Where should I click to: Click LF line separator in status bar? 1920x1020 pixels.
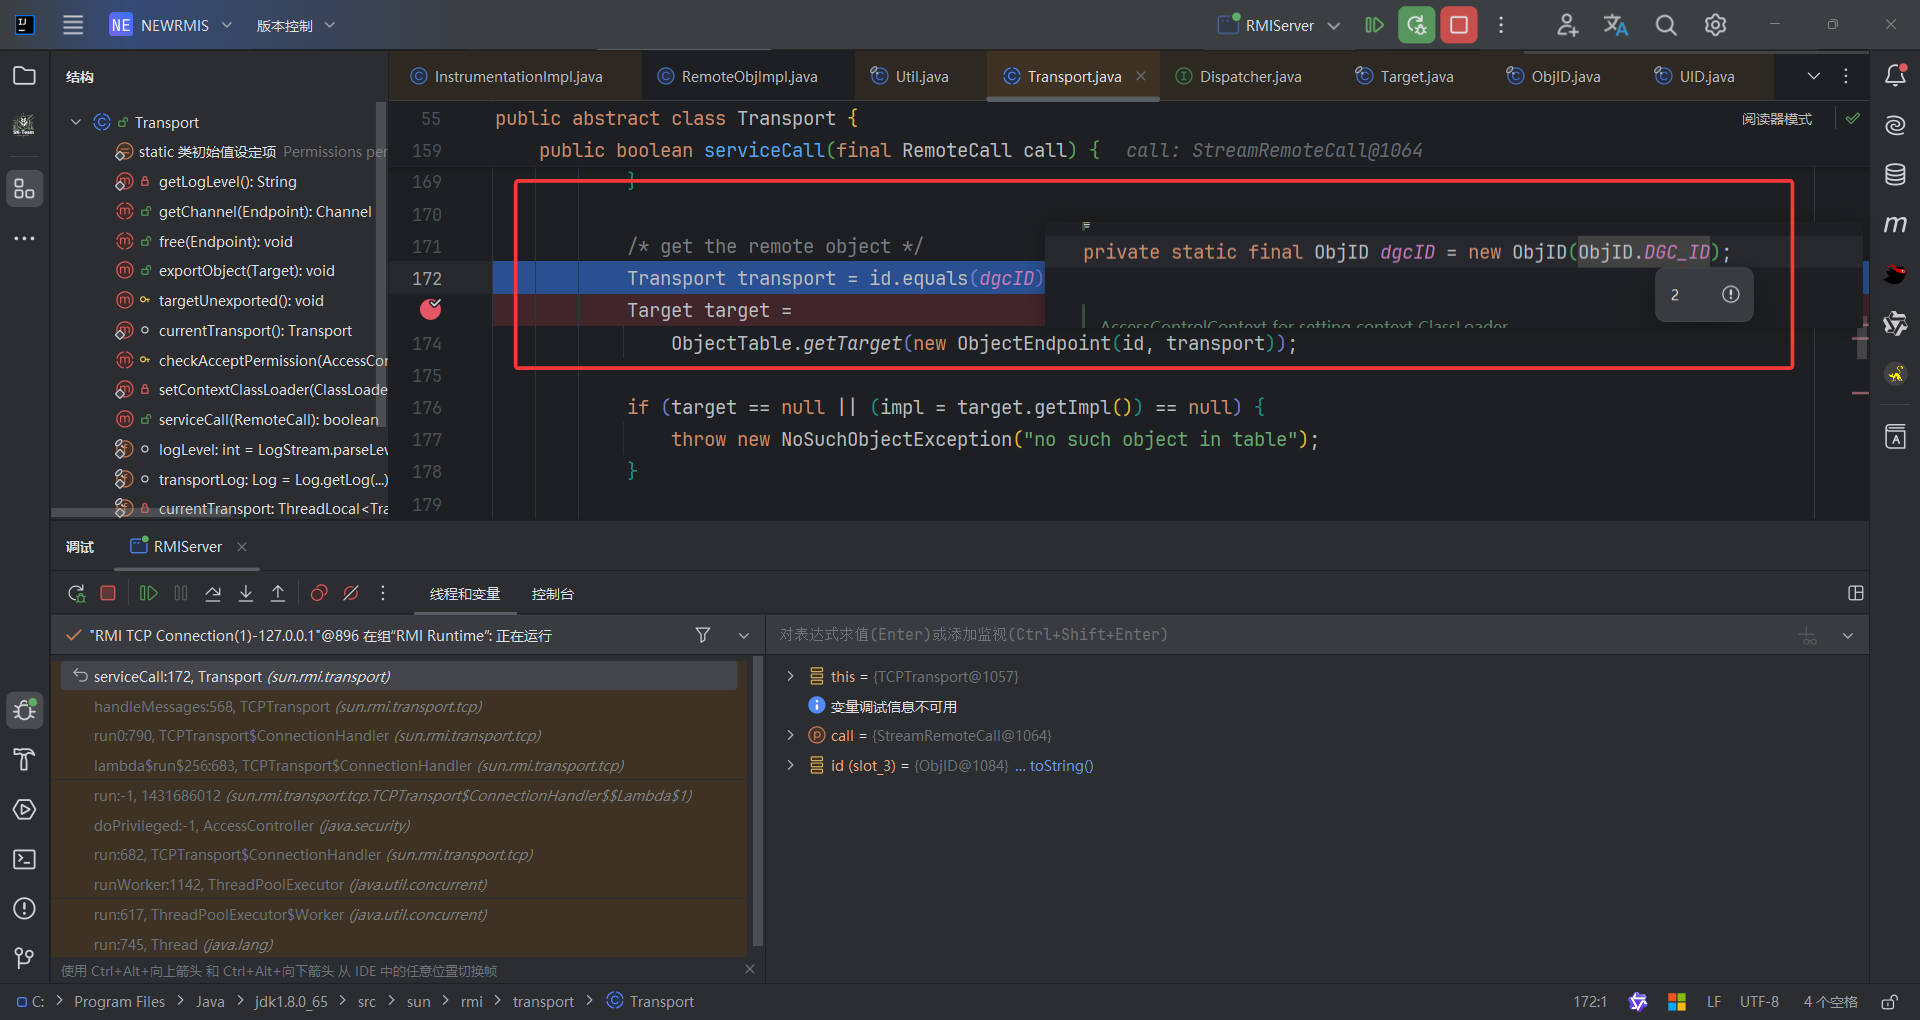point(1713,1001)
